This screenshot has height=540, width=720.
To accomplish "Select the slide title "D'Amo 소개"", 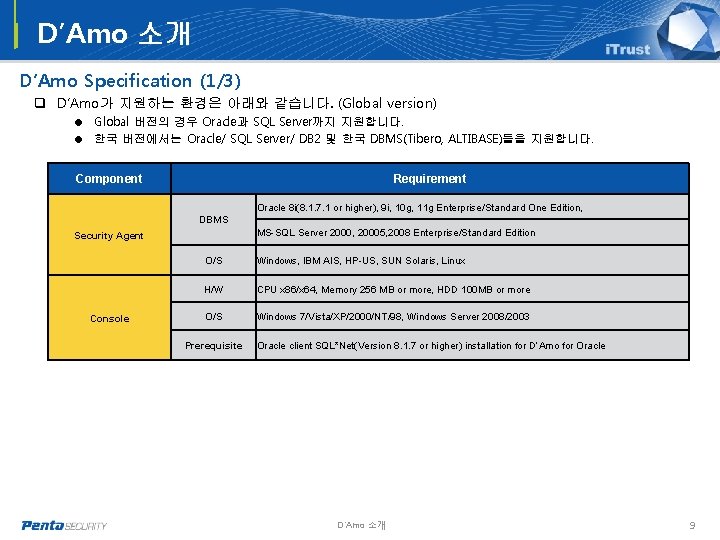I will (x=113, y=34).
